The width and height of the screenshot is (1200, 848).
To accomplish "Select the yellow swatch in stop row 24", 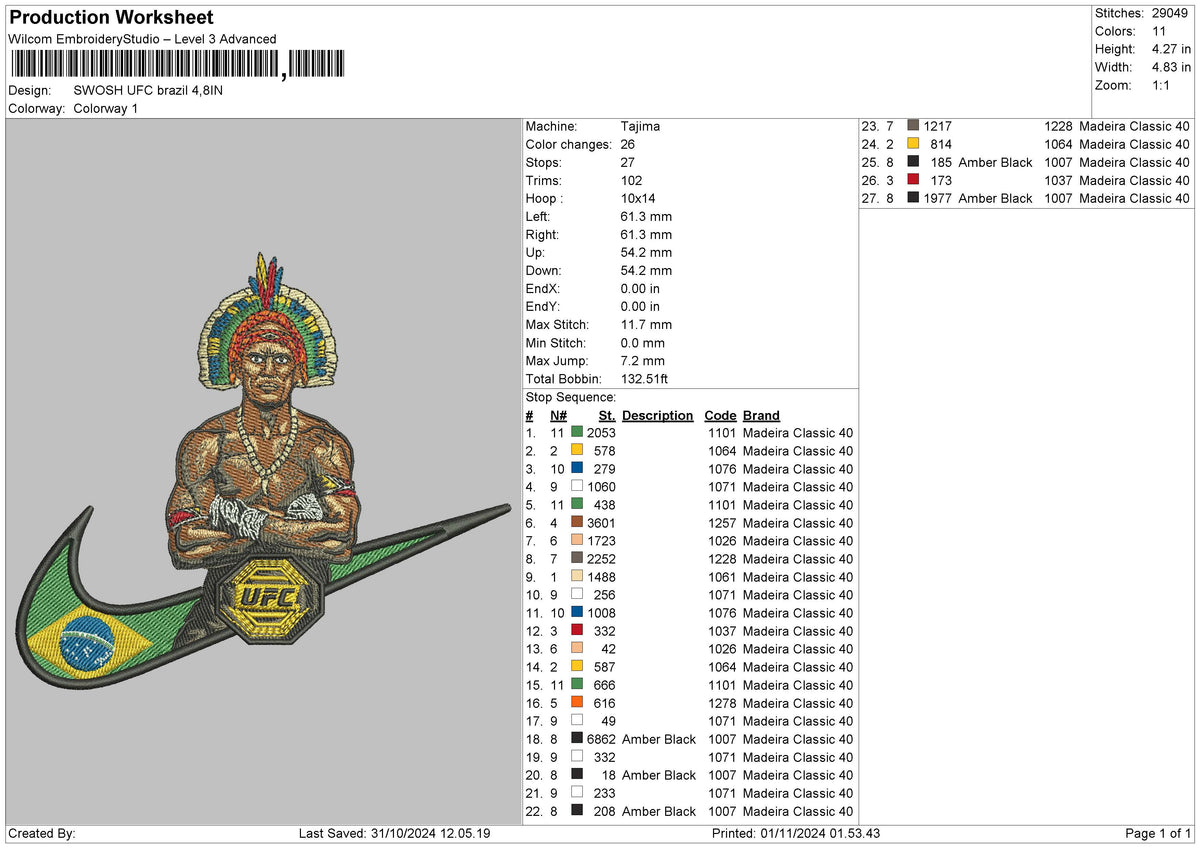I will point(913,144).
